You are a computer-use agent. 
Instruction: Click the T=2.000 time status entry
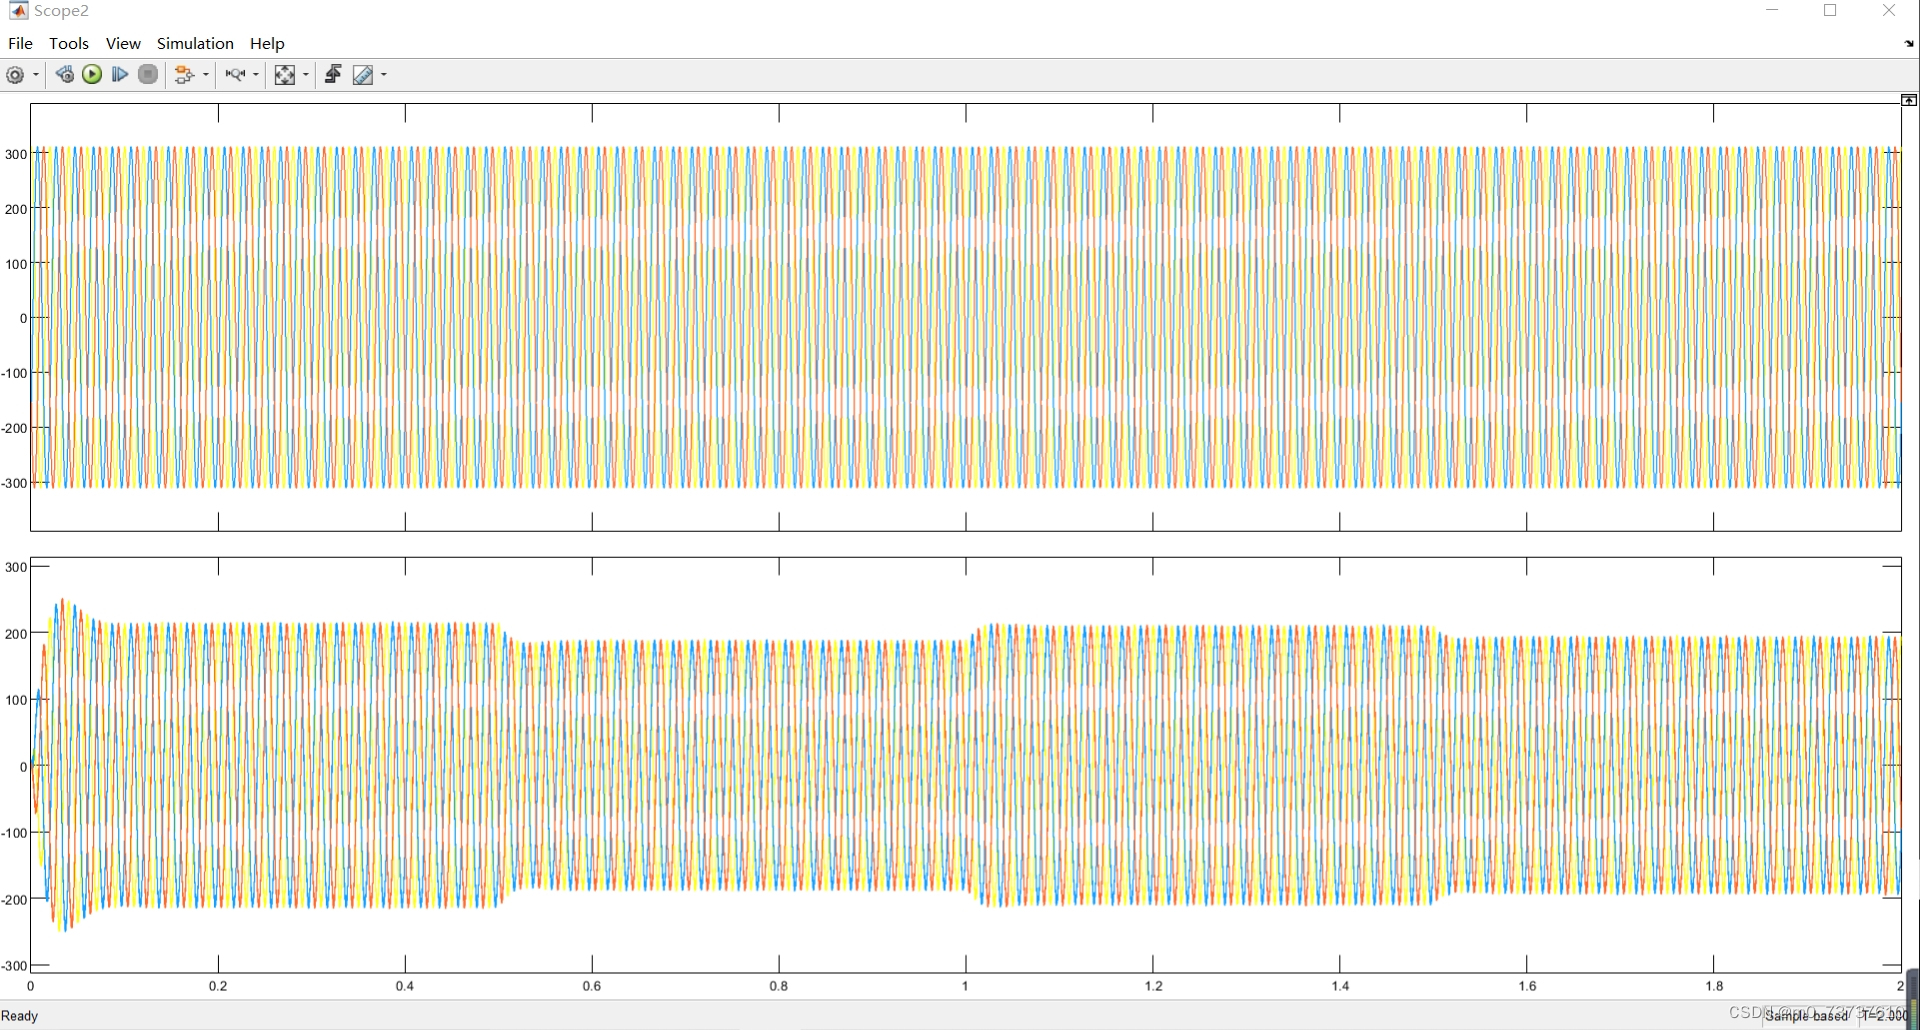[x=1885, y=1016]
